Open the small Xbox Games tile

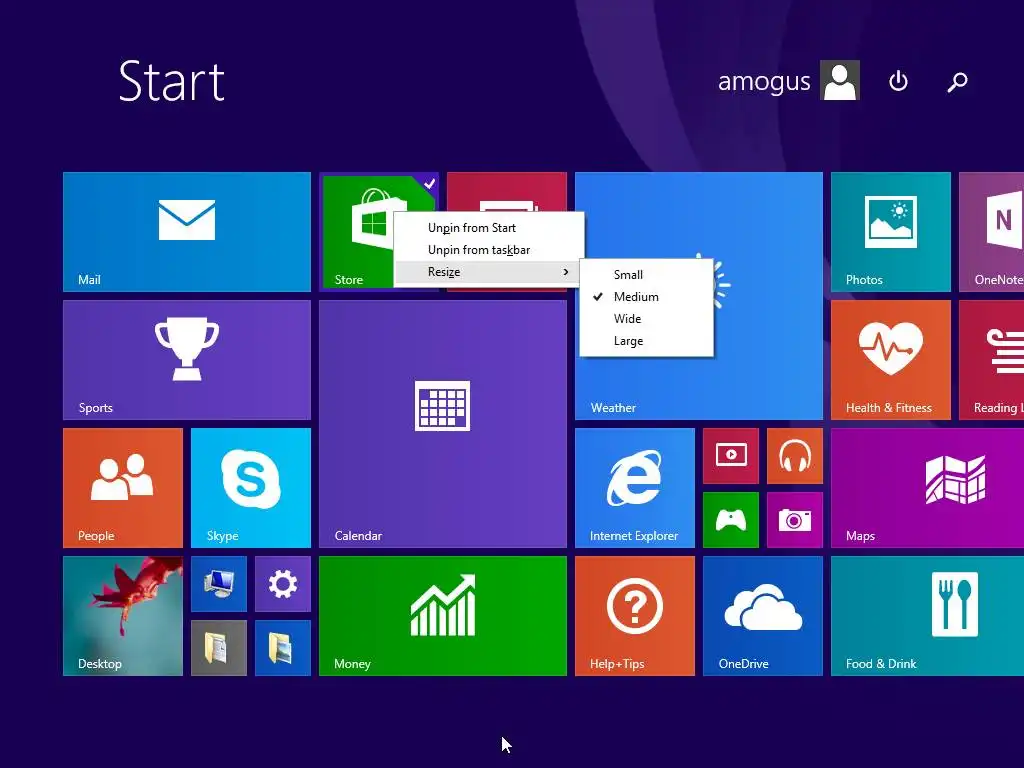click(x=731, y=520)
